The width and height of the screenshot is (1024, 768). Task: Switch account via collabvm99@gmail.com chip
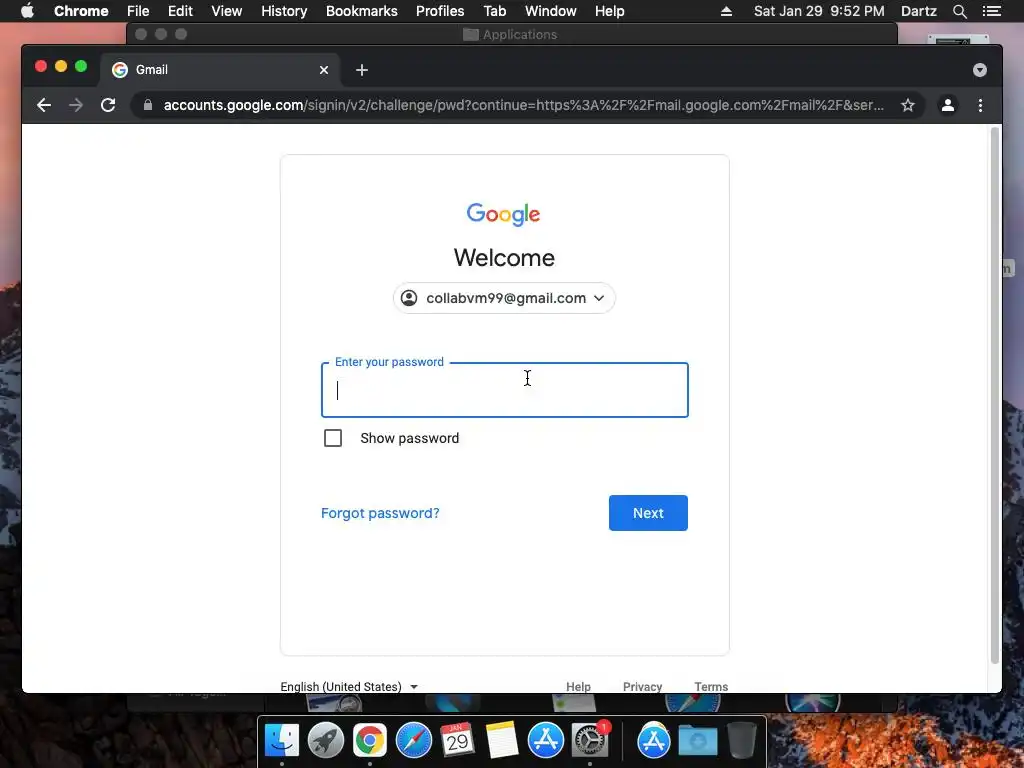click(x=504, y=298)
